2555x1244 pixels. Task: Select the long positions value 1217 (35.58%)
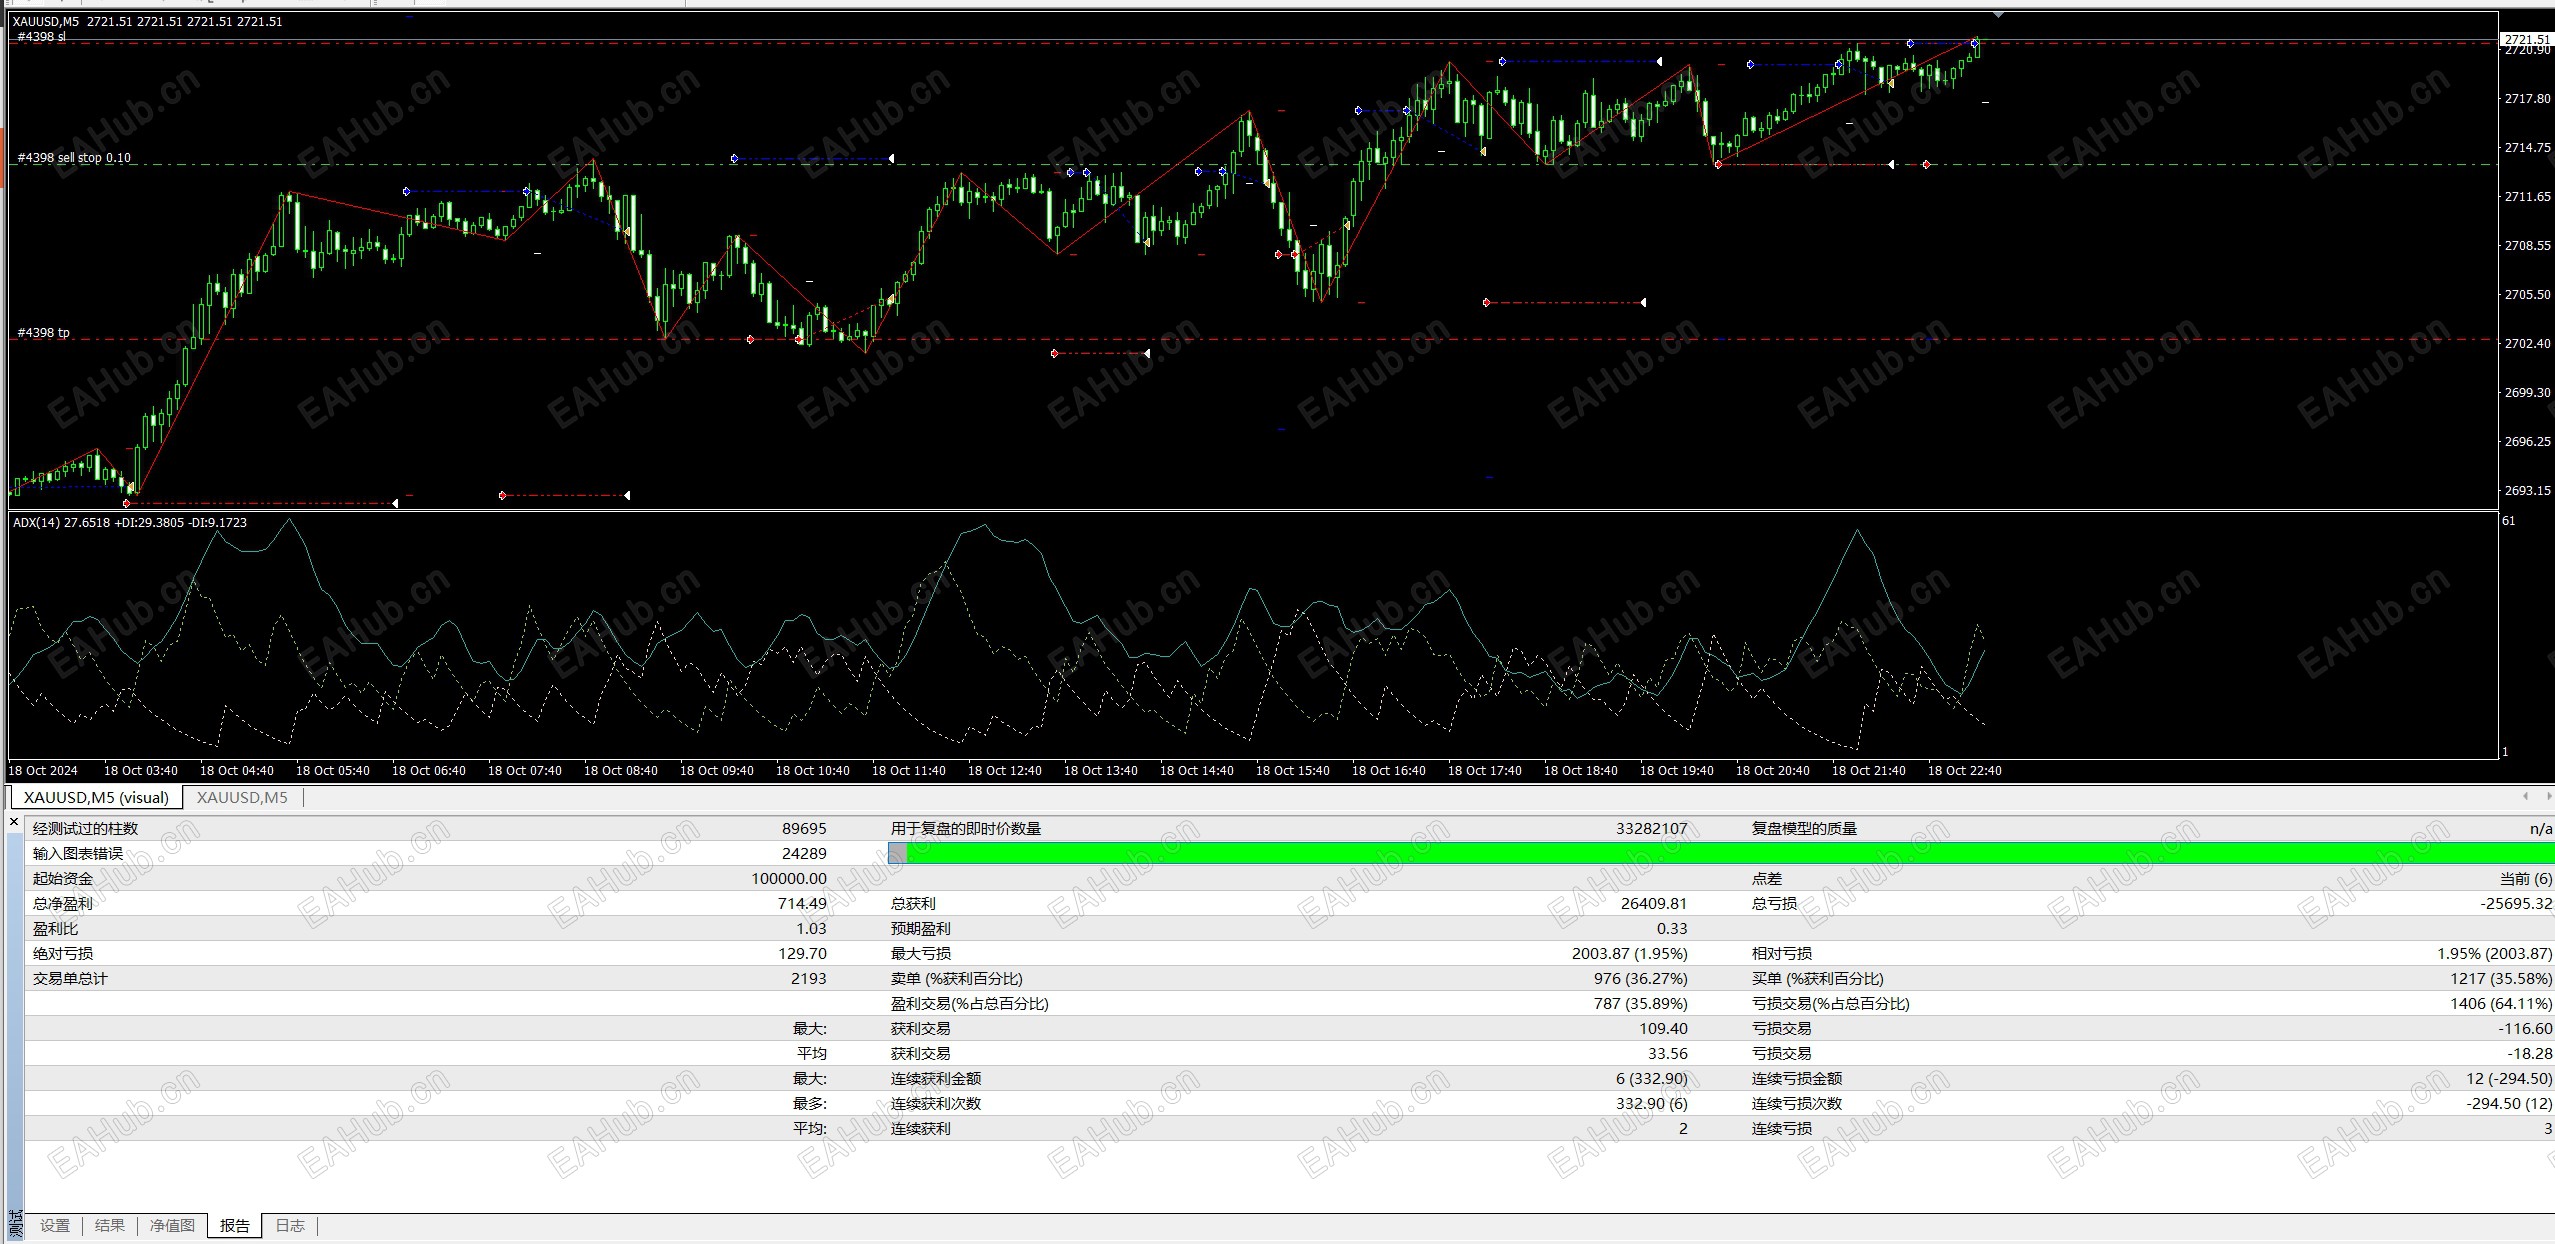[x=2501, y=978]
